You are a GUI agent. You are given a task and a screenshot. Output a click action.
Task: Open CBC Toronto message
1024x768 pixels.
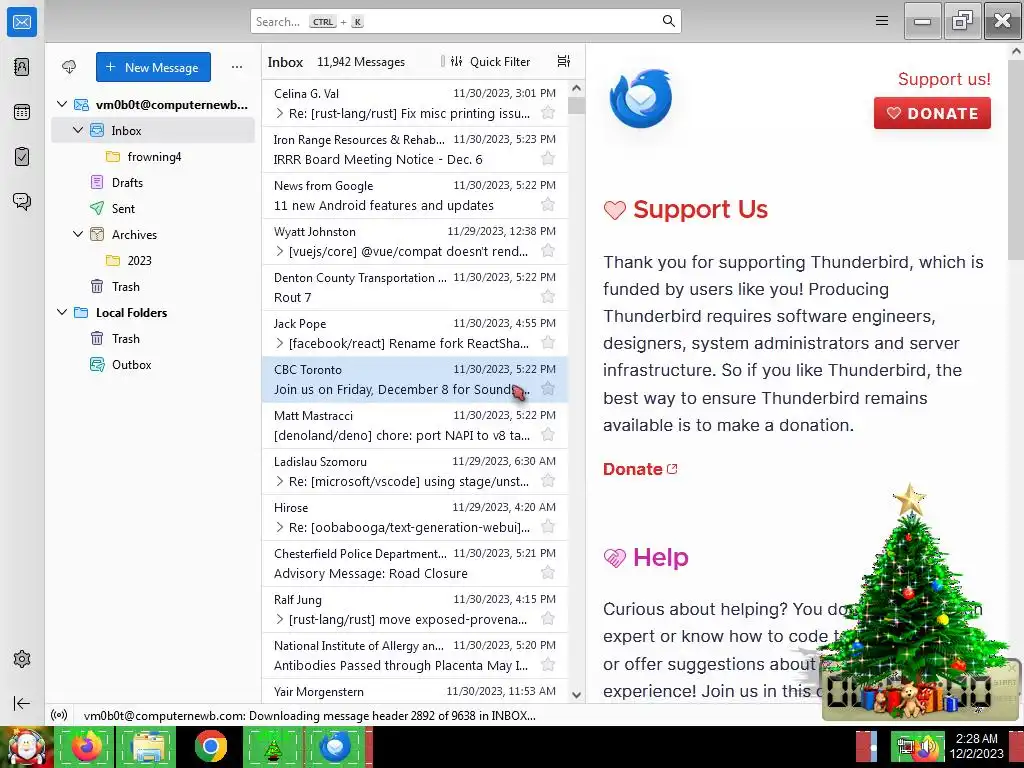415,379
